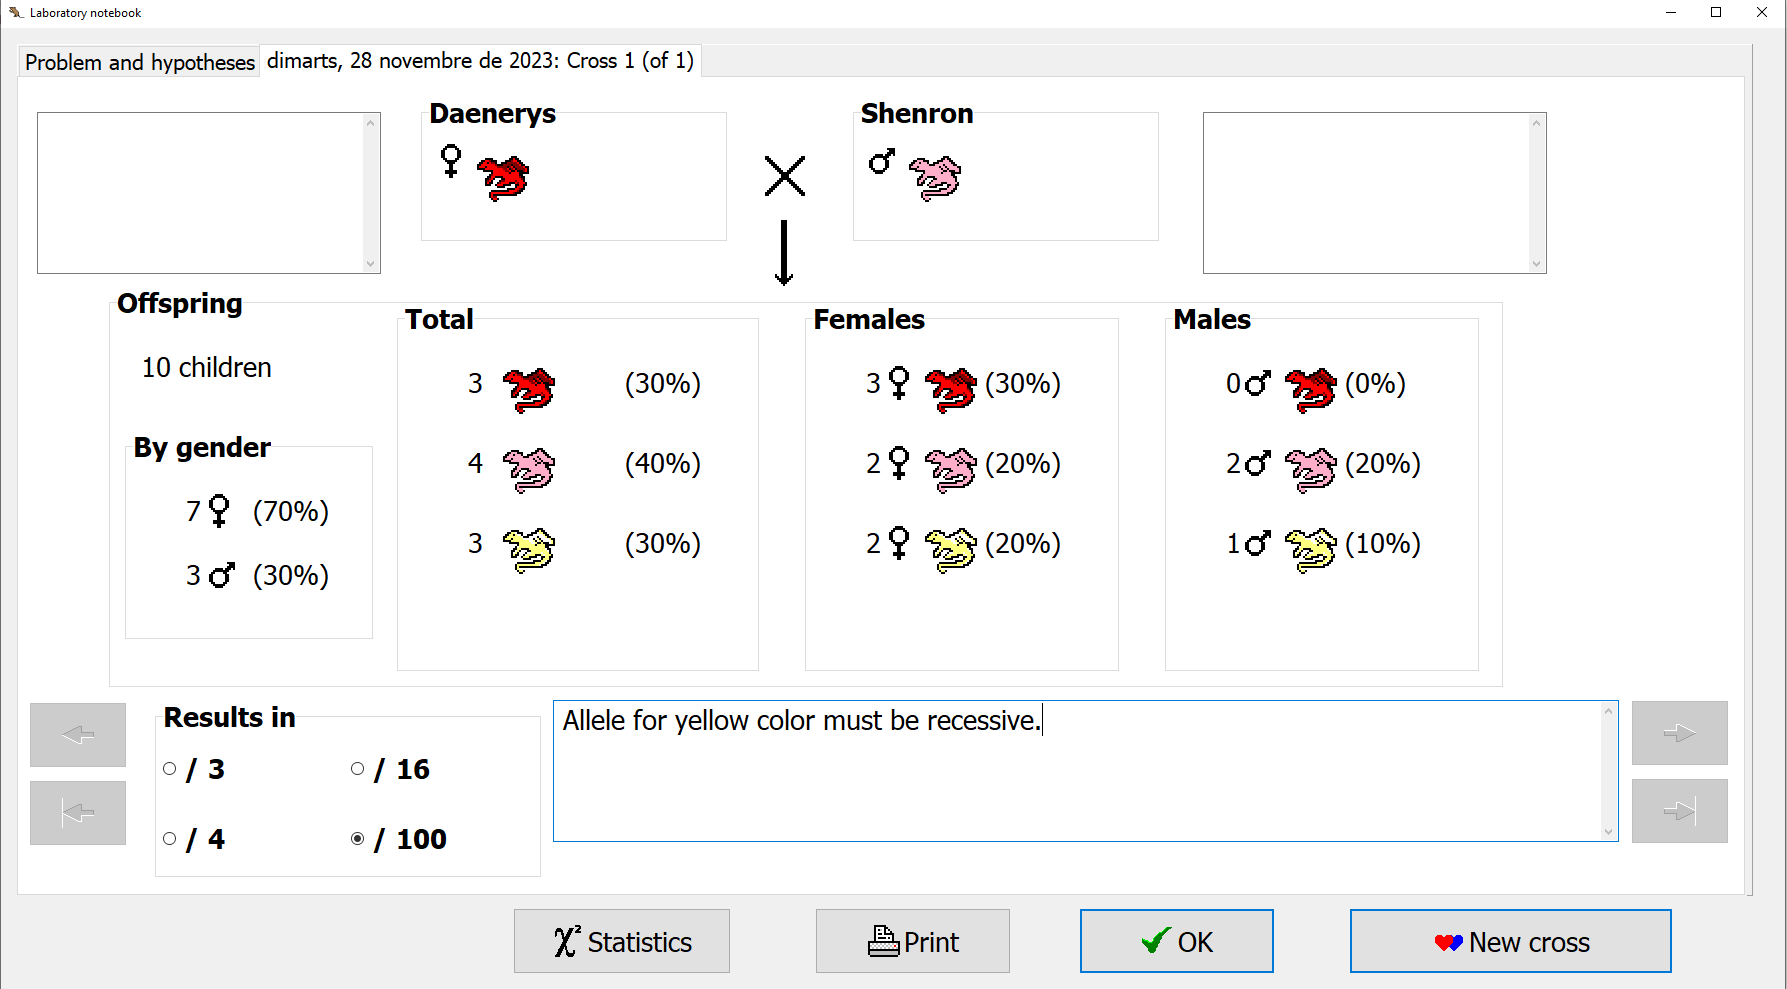Open the Cross 1 (of 1) tab
The width and height of the screenshot is (1787, 989).
480,61
